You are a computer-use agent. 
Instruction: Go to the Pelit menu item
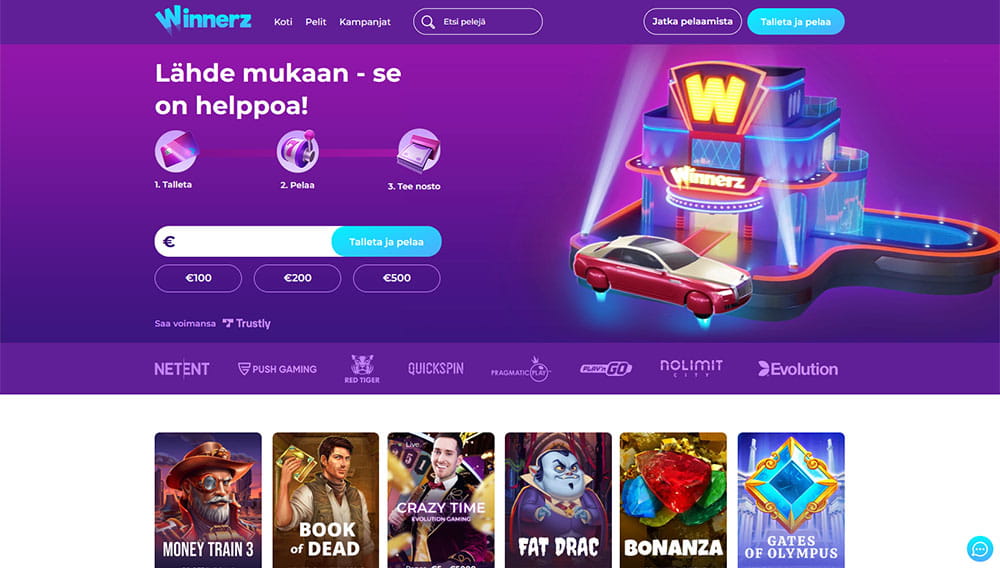(x=316, y=22)
